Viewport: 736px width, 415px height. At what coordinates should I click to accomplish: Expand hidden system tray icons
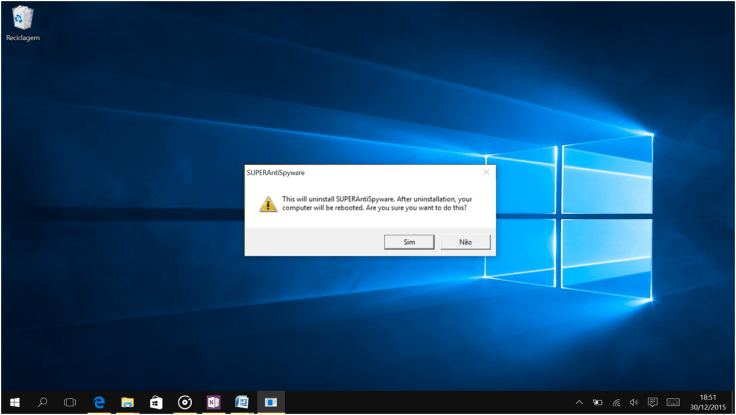(579, 402)
